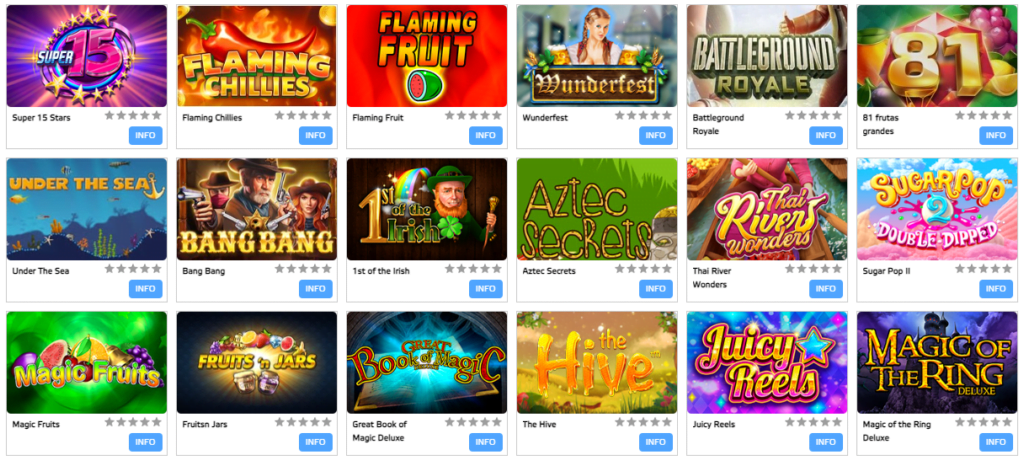This screenshot has width=1024, height=460.
Task: Rate The Hive with the first star
Action: [x=620, y=422]
